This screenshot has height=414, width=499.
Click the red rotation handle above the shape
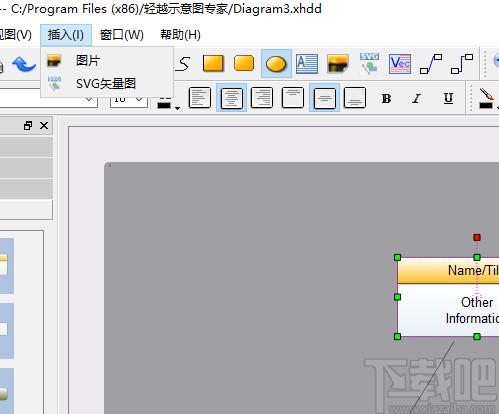point(477,237)
